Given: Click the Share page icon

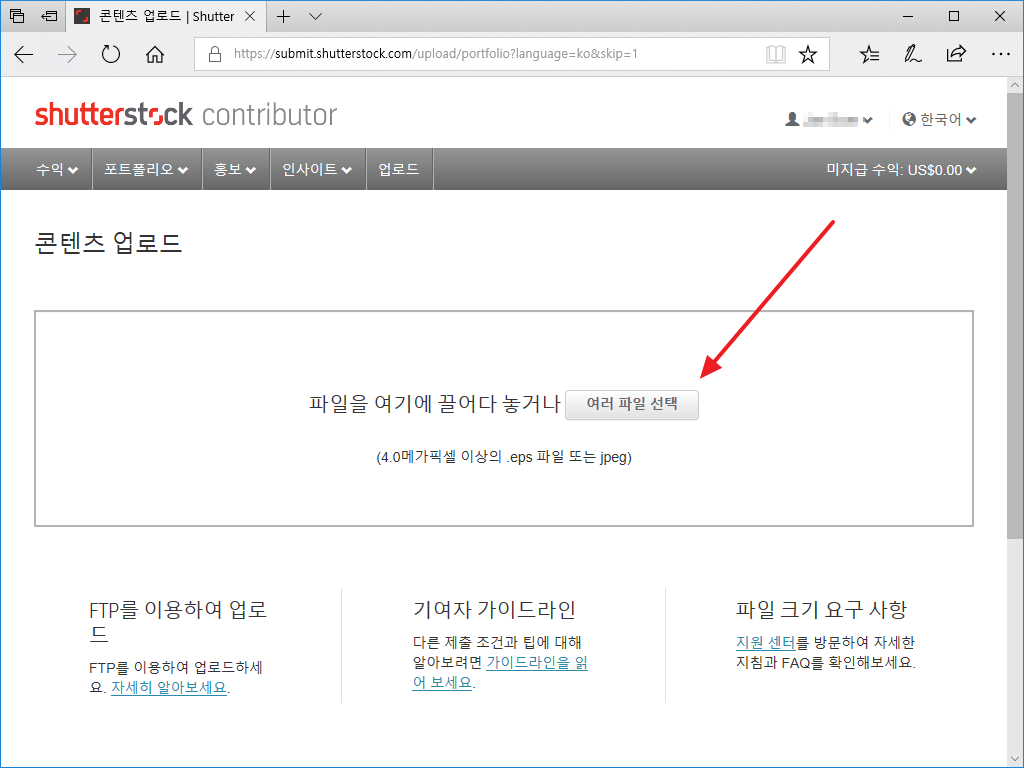Looking at the screenshot, I should pyautogui.click(x=956, y=54).
